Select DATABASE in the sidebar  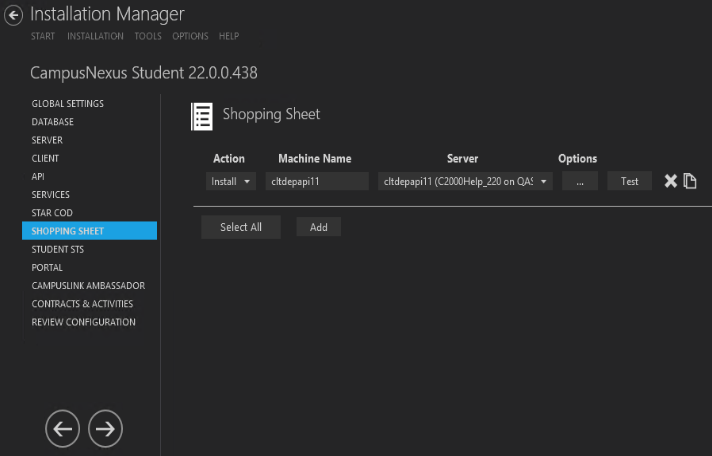53,122
